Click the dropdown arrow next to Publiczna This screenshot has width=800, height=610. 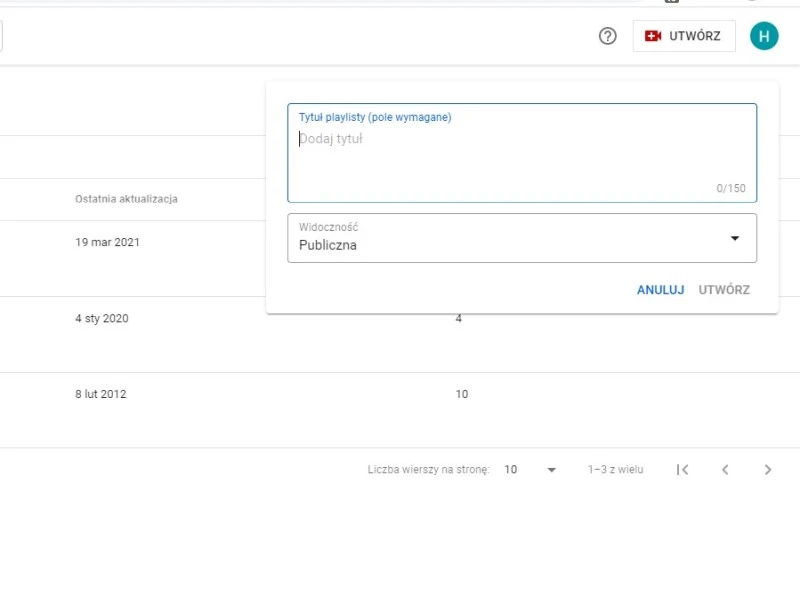pyautogui.click(x=735, y=238)
